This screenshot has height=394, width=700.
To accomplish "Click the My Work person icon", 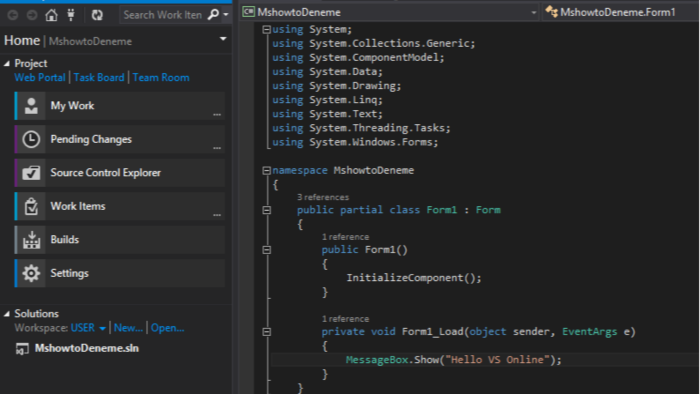I will [31, 106].
